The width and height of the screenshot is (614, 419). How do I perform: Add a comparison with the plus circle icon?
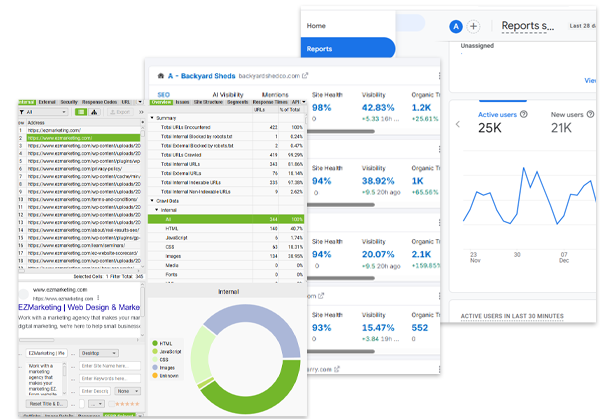click(473, 26)
